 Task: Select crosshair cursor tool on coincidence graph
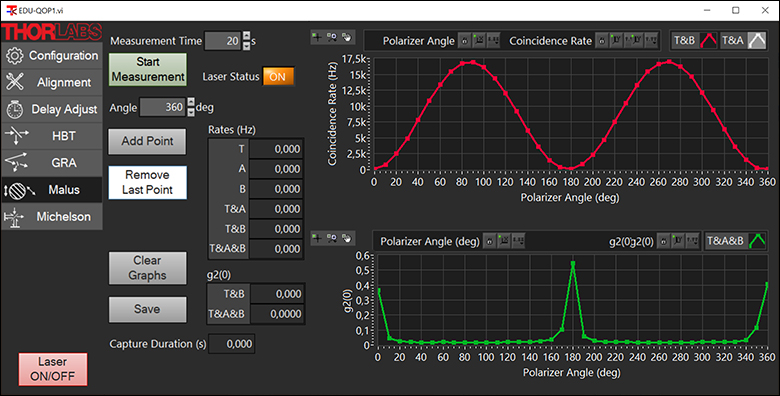[317, 37]
